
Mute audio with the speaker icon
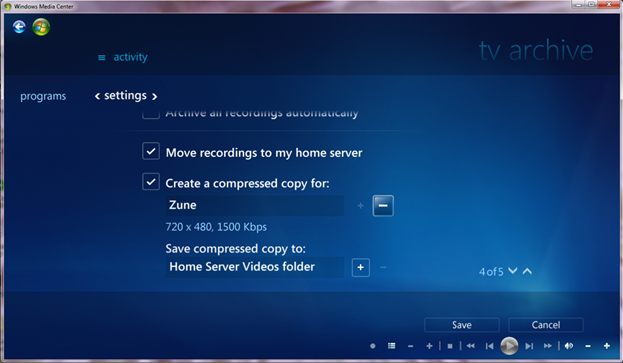tap(569, 346)
